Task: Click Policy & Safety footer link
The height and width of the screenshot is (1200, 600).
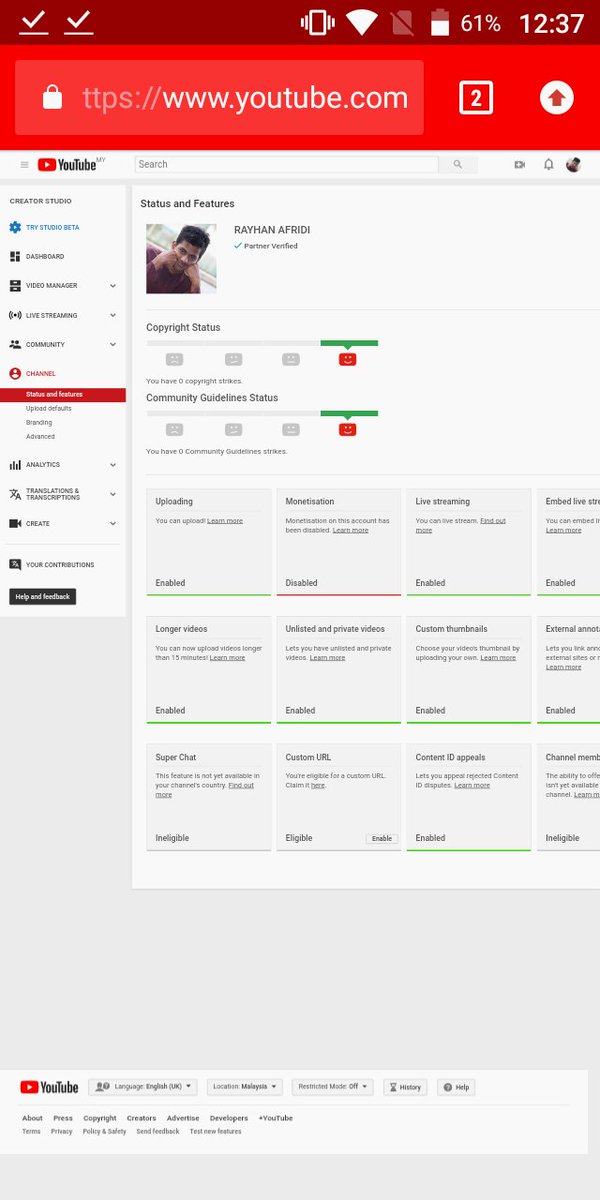Action: pos(104,1131)
